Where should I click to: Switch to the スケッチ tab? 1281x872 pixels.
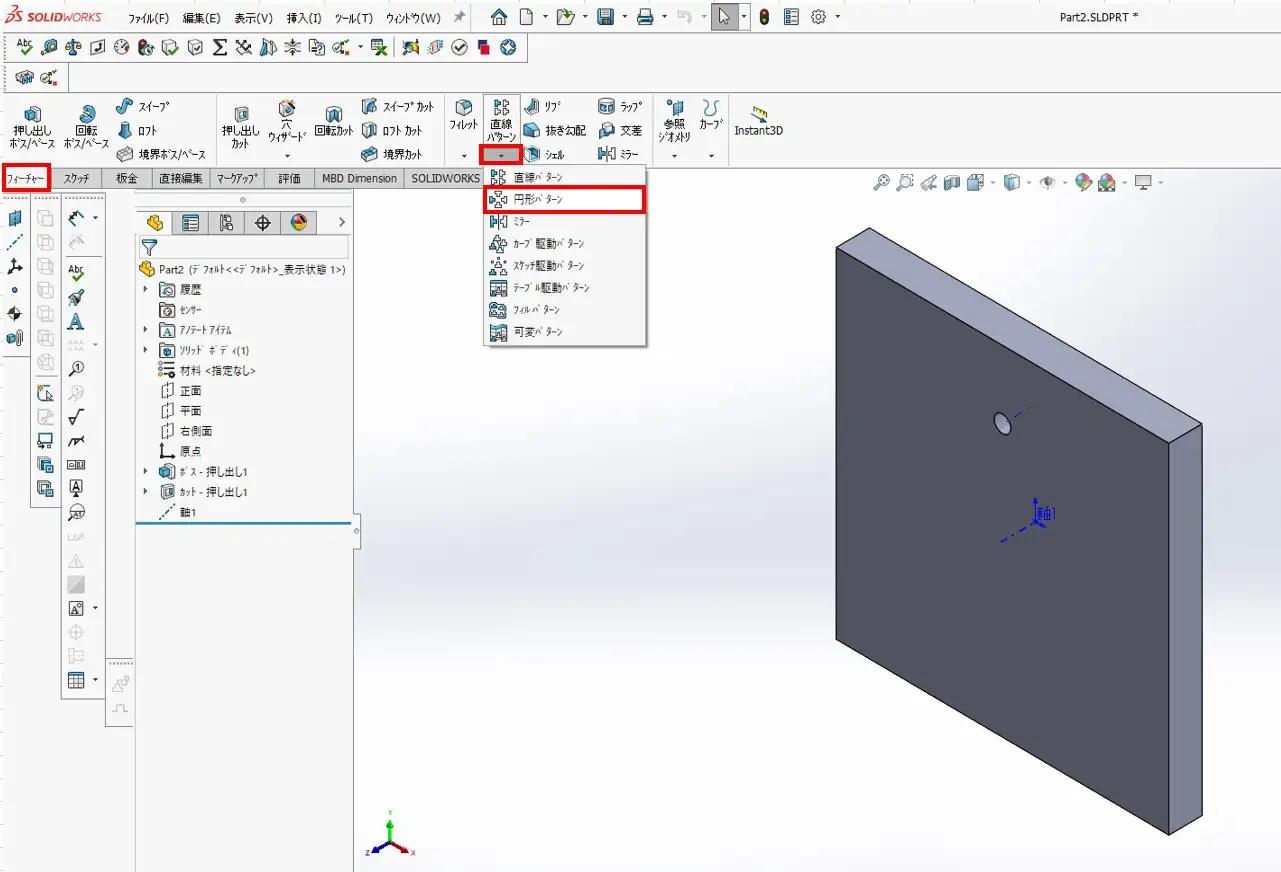pos(77,179)
